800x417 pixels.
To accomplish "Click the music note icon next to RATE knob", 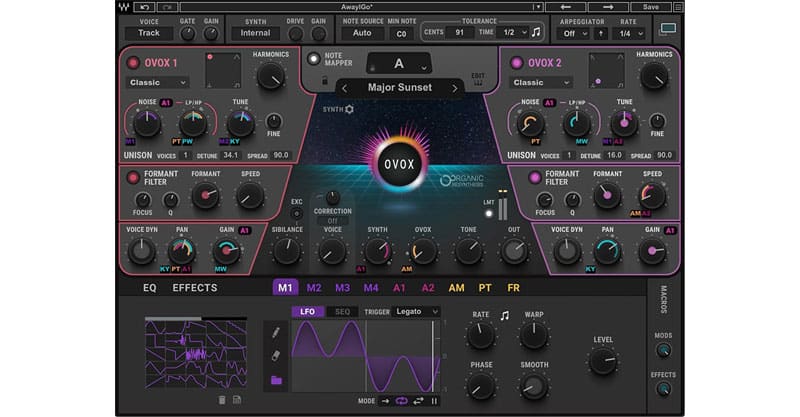I will (x=504, y=316).
